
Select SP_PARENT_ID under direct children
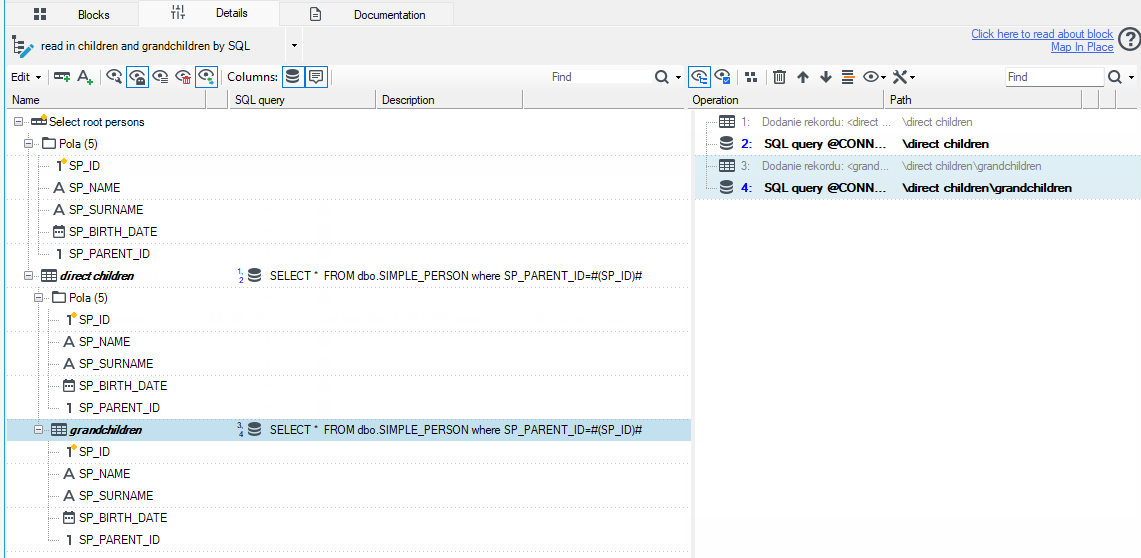point(119,408)
